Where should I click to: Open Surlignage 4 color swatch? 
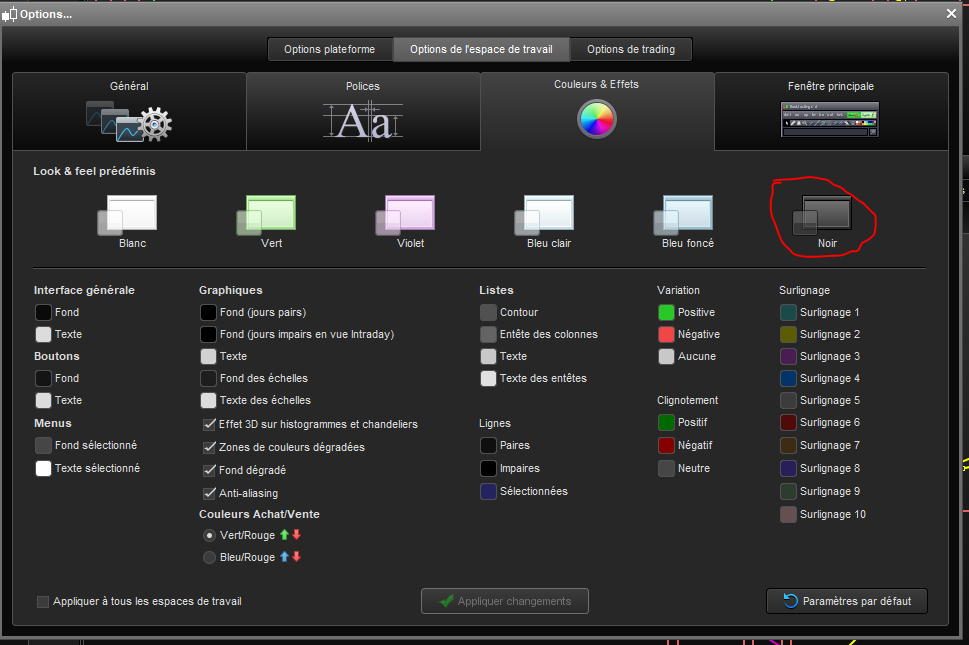coord(788,378)
